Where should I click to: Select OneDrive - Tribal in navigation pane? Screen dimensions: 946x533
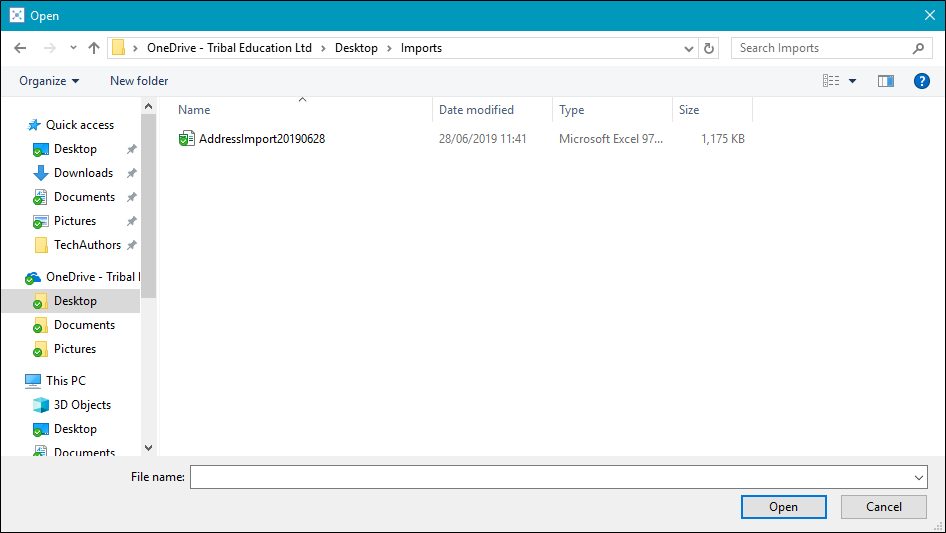[x=93, y=277]
